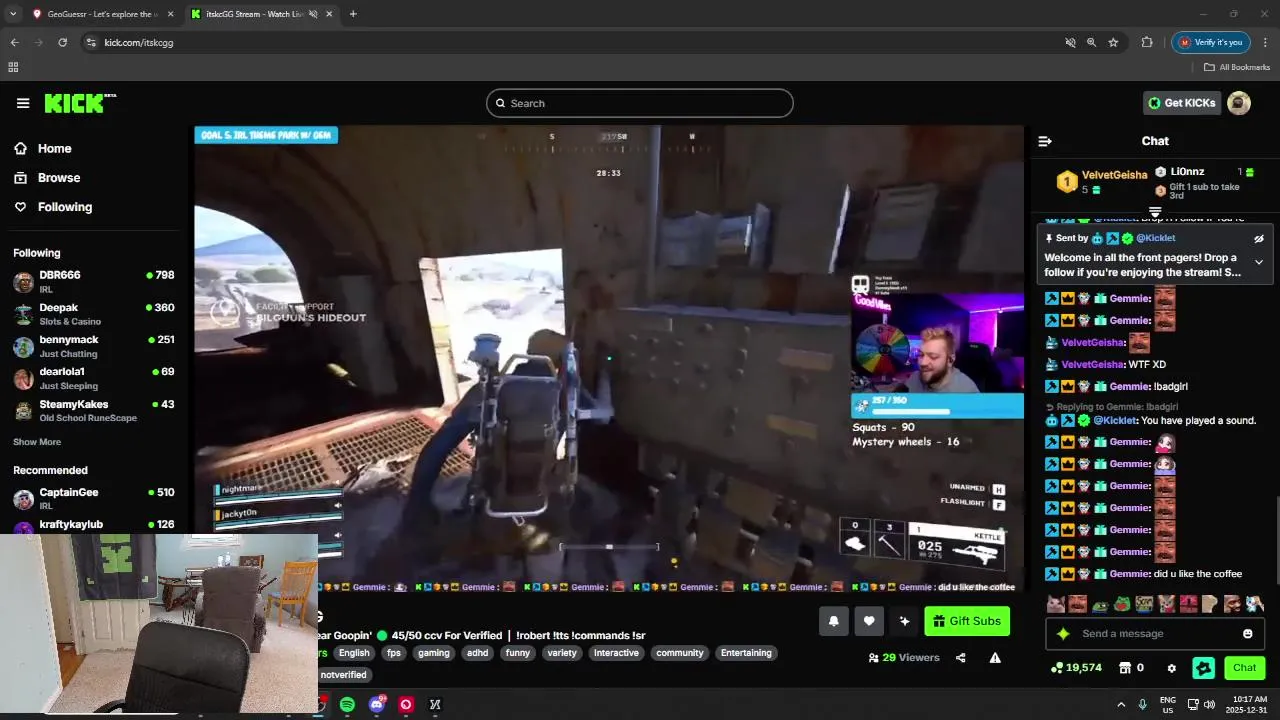
Task: Click the taskbar microphone icon
Action: [x=1143, y=705]
